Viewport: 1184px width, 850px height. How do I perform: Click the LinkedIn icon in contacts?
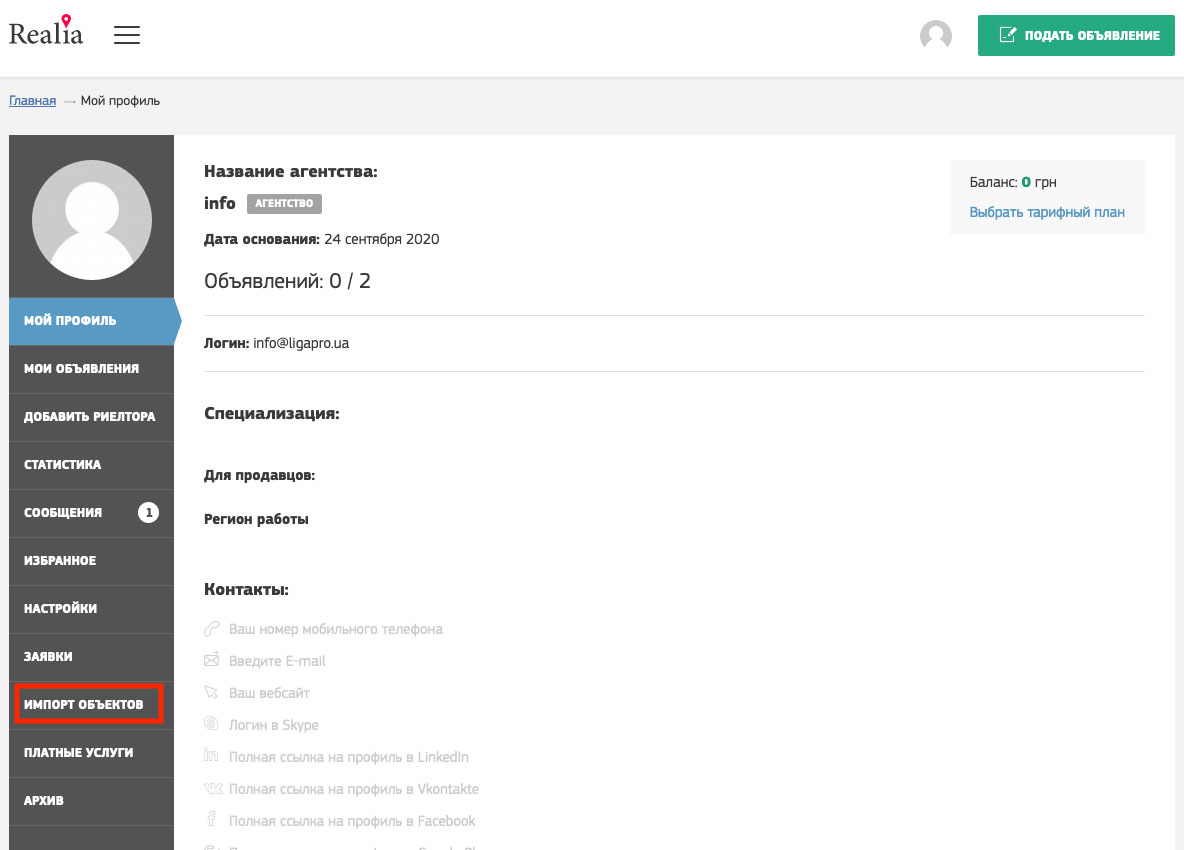click(211, 757)
